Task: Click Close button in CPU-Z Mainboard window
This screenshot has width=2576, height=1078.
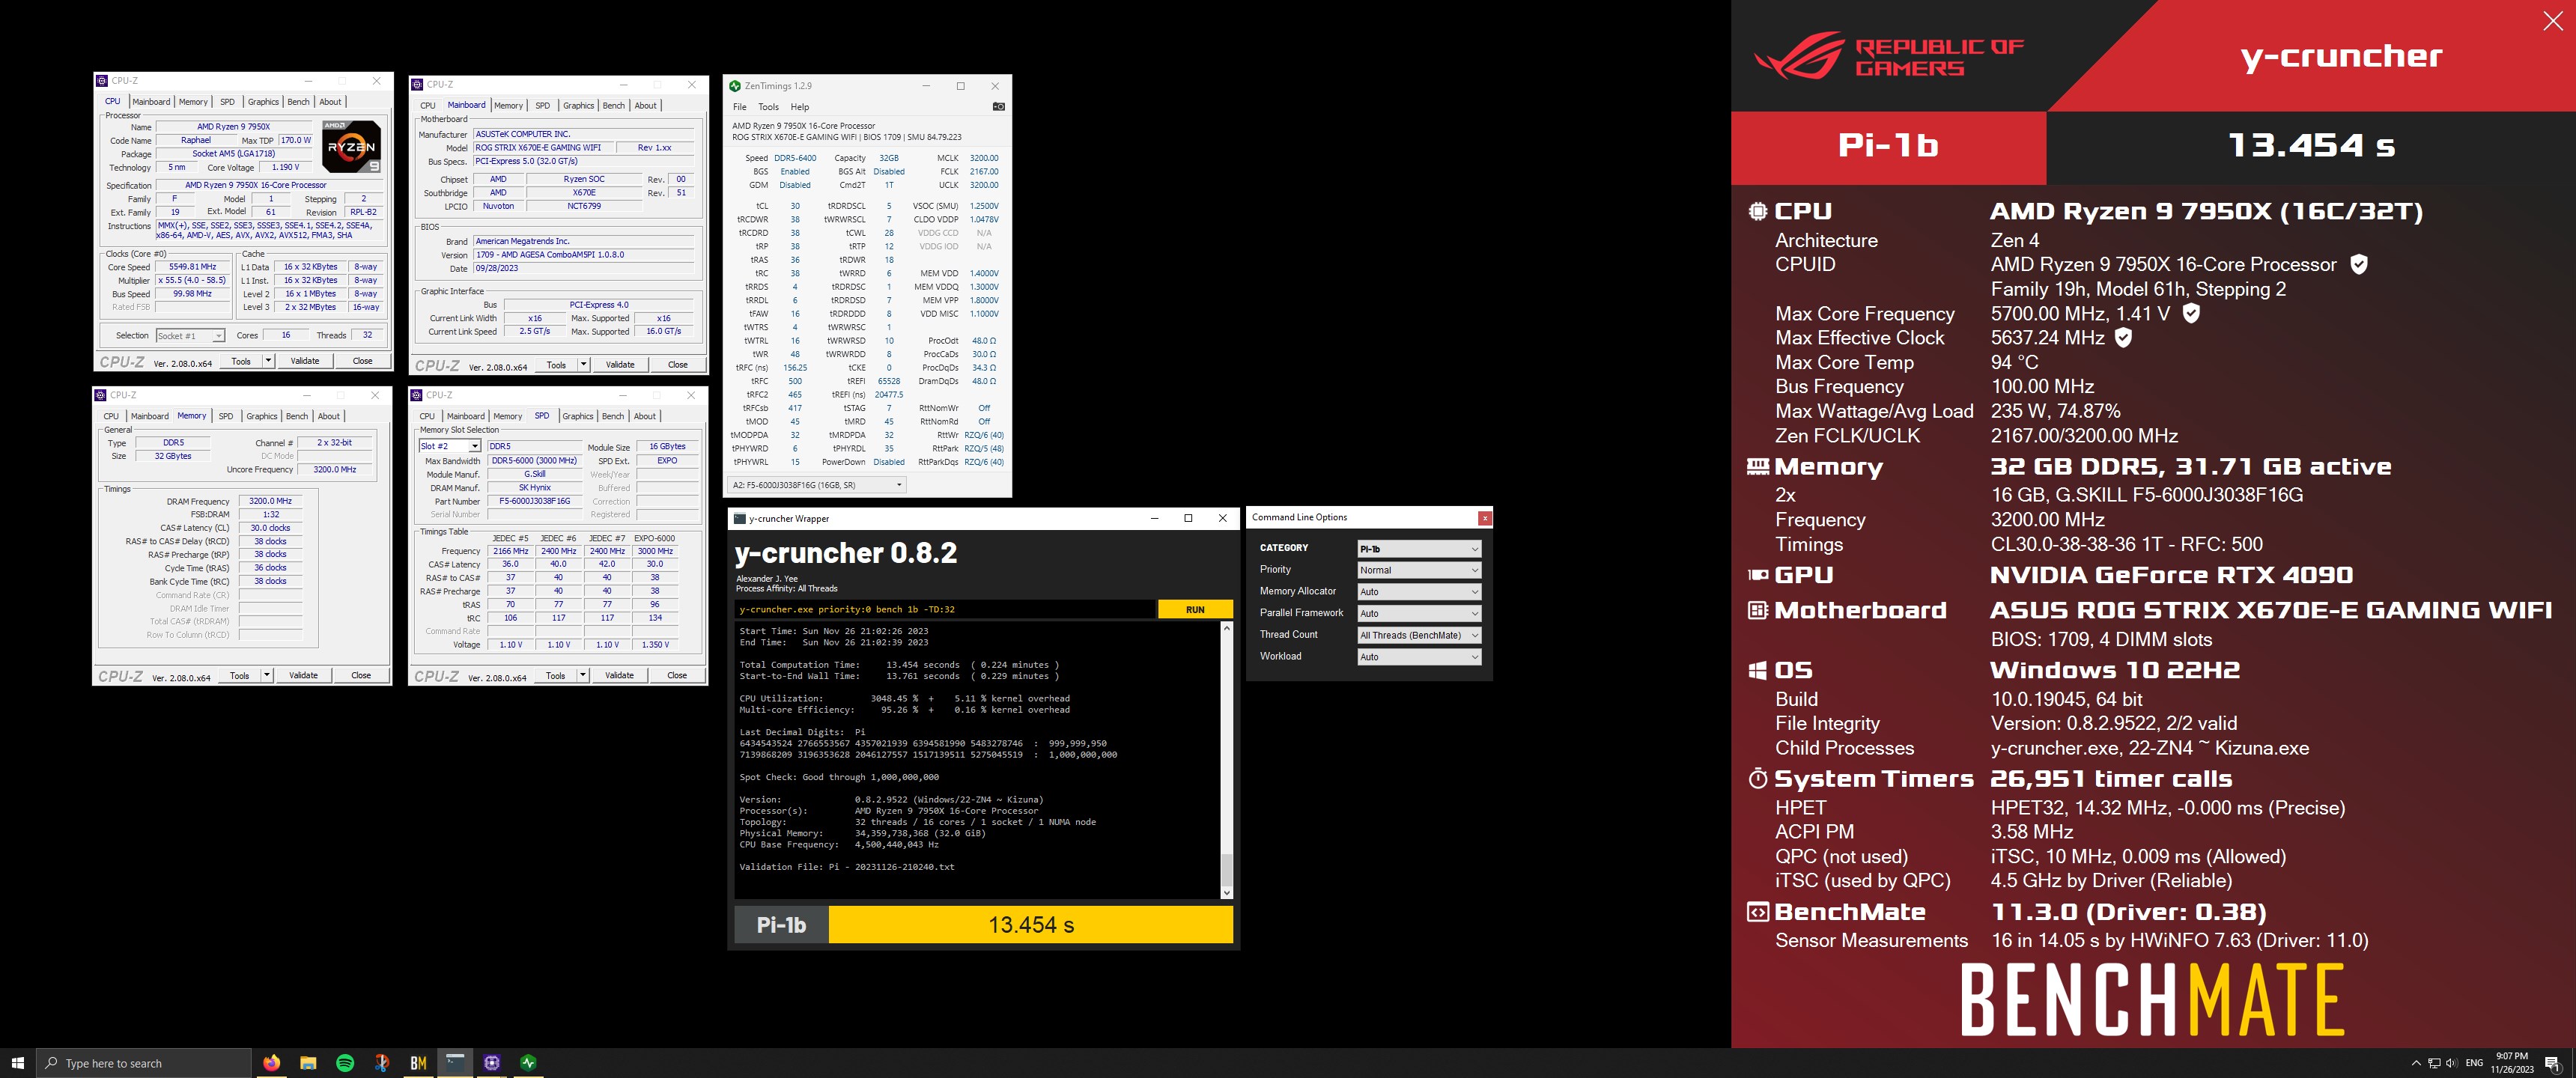Action: pos(678,365)
